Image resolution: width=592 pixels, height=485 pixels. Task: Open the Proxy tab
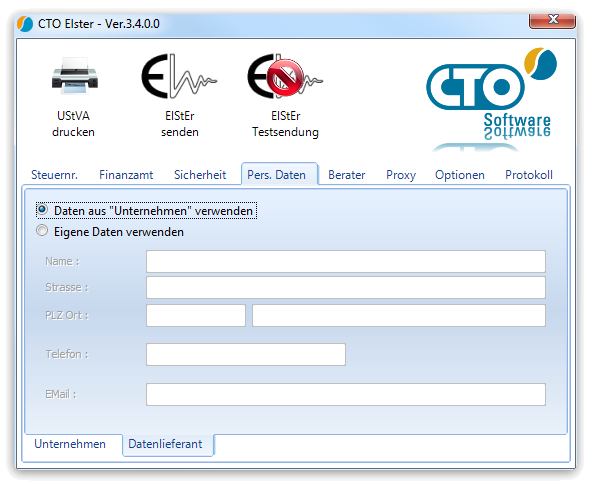coord(401,175)
